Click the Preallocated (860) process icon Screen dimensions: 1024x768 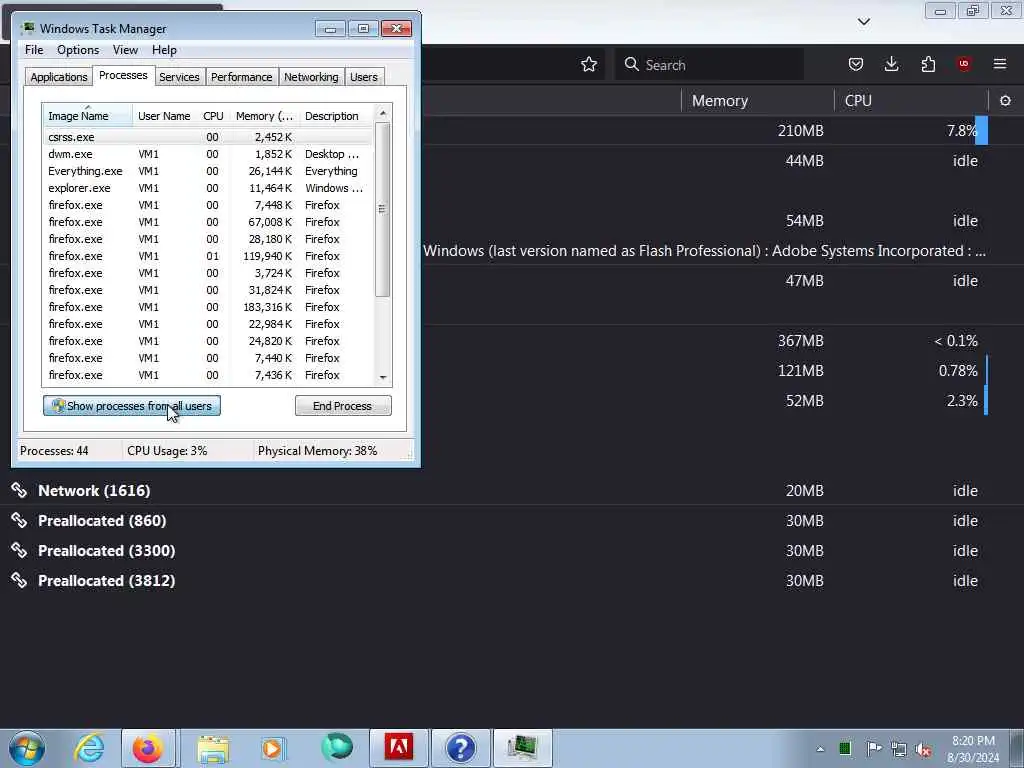pos(19,520)
